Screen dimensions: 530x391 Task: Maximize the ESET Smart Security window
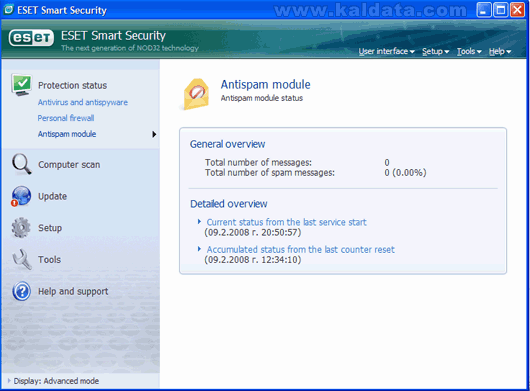pyautogui.click(x=501, y=10)
